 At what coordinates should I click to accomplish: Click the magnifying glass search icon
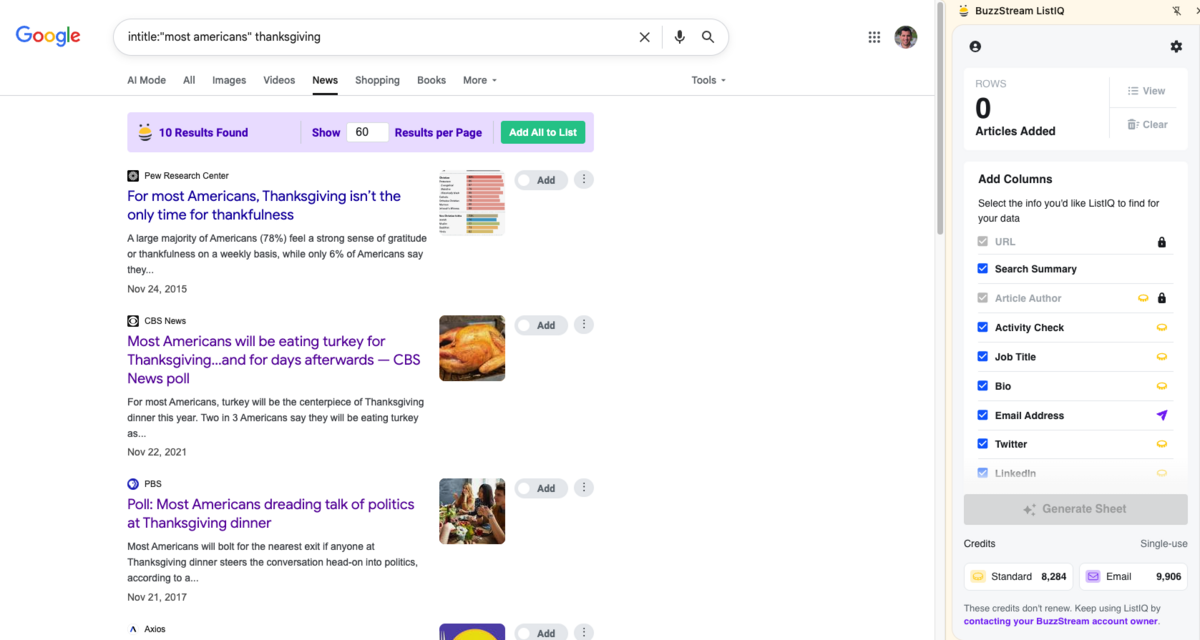(708, 37)
